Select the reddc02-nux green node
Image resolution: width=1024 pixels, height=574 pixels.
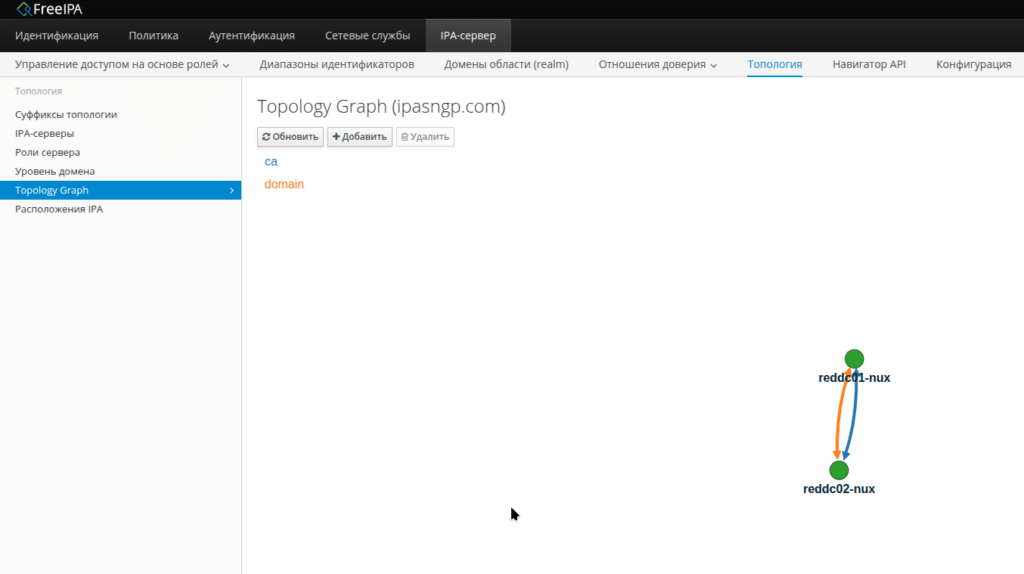click(839, 470)
